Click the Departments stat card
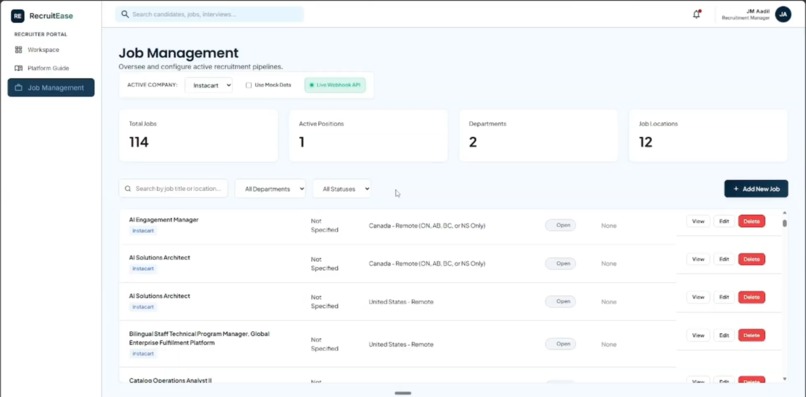Image resolution: width=806 pixels, height=397 pixels. (538, 135)
